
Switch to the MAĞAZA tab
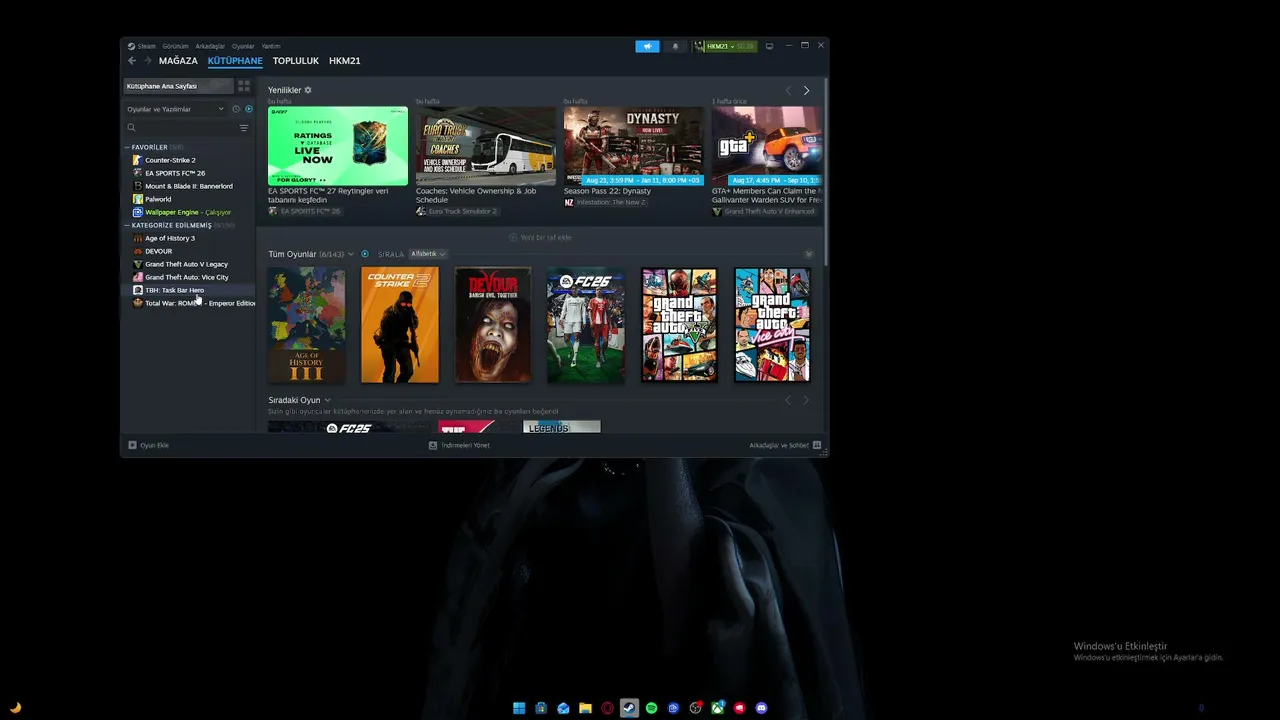[x=178, y=61]
